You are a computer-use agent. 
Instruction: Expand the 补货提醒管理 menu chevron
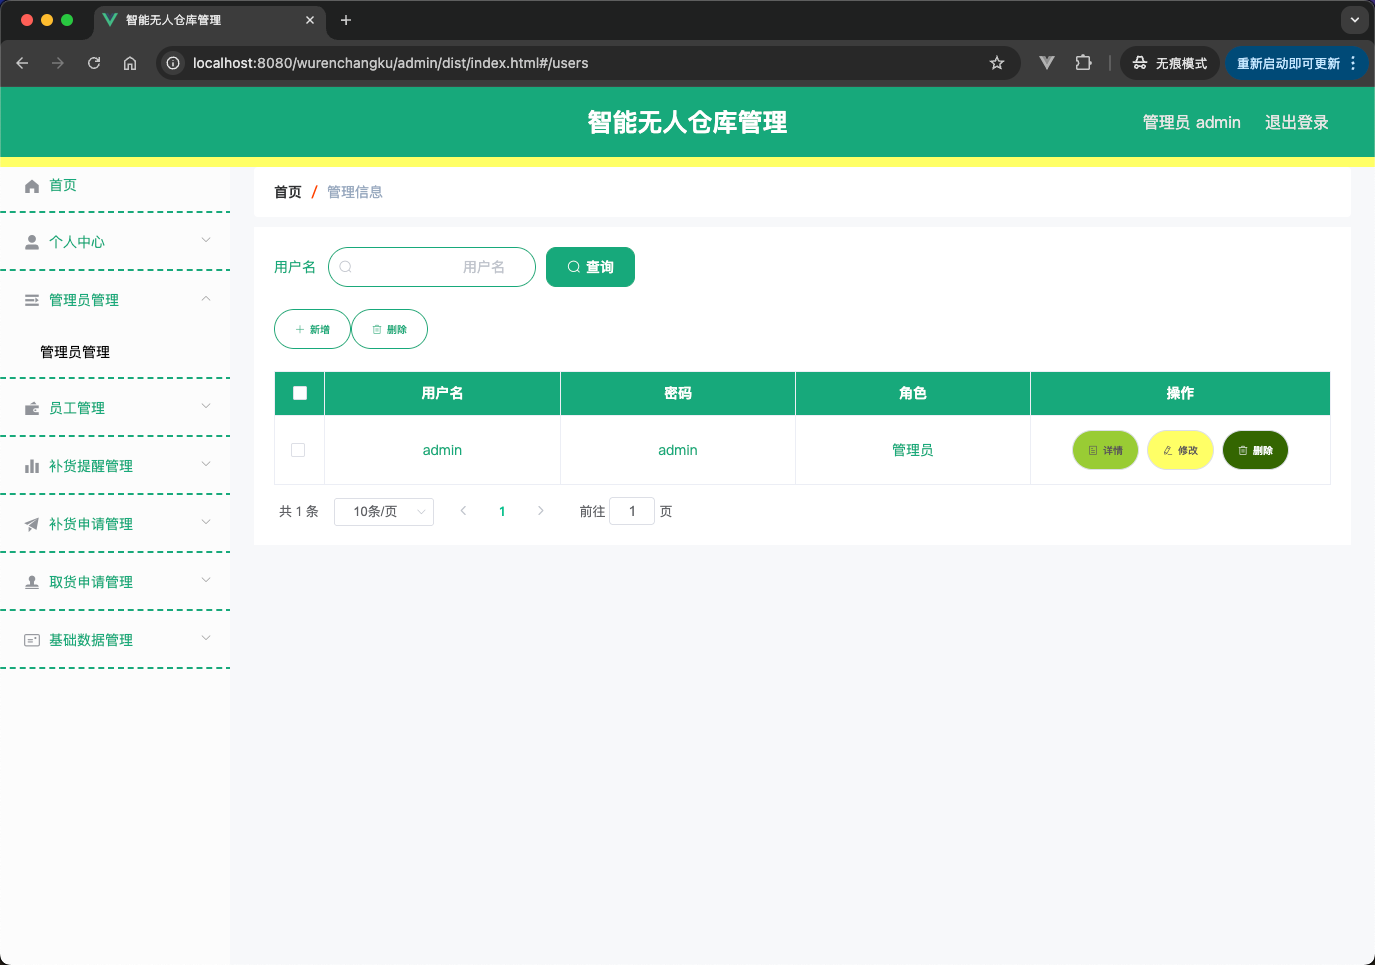(x=206, y=464)
